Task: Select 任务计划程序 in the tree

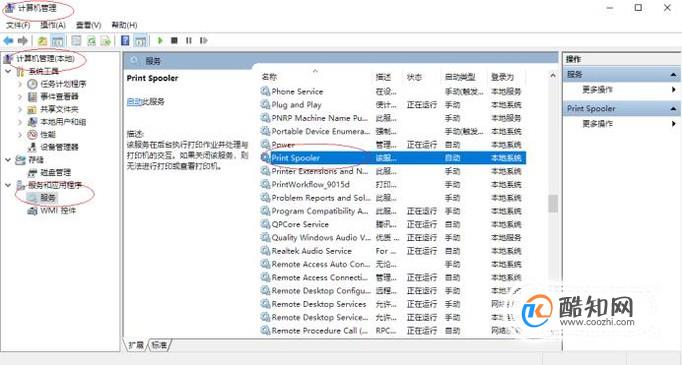Action: pyautogui.click(x=63, y=84)
